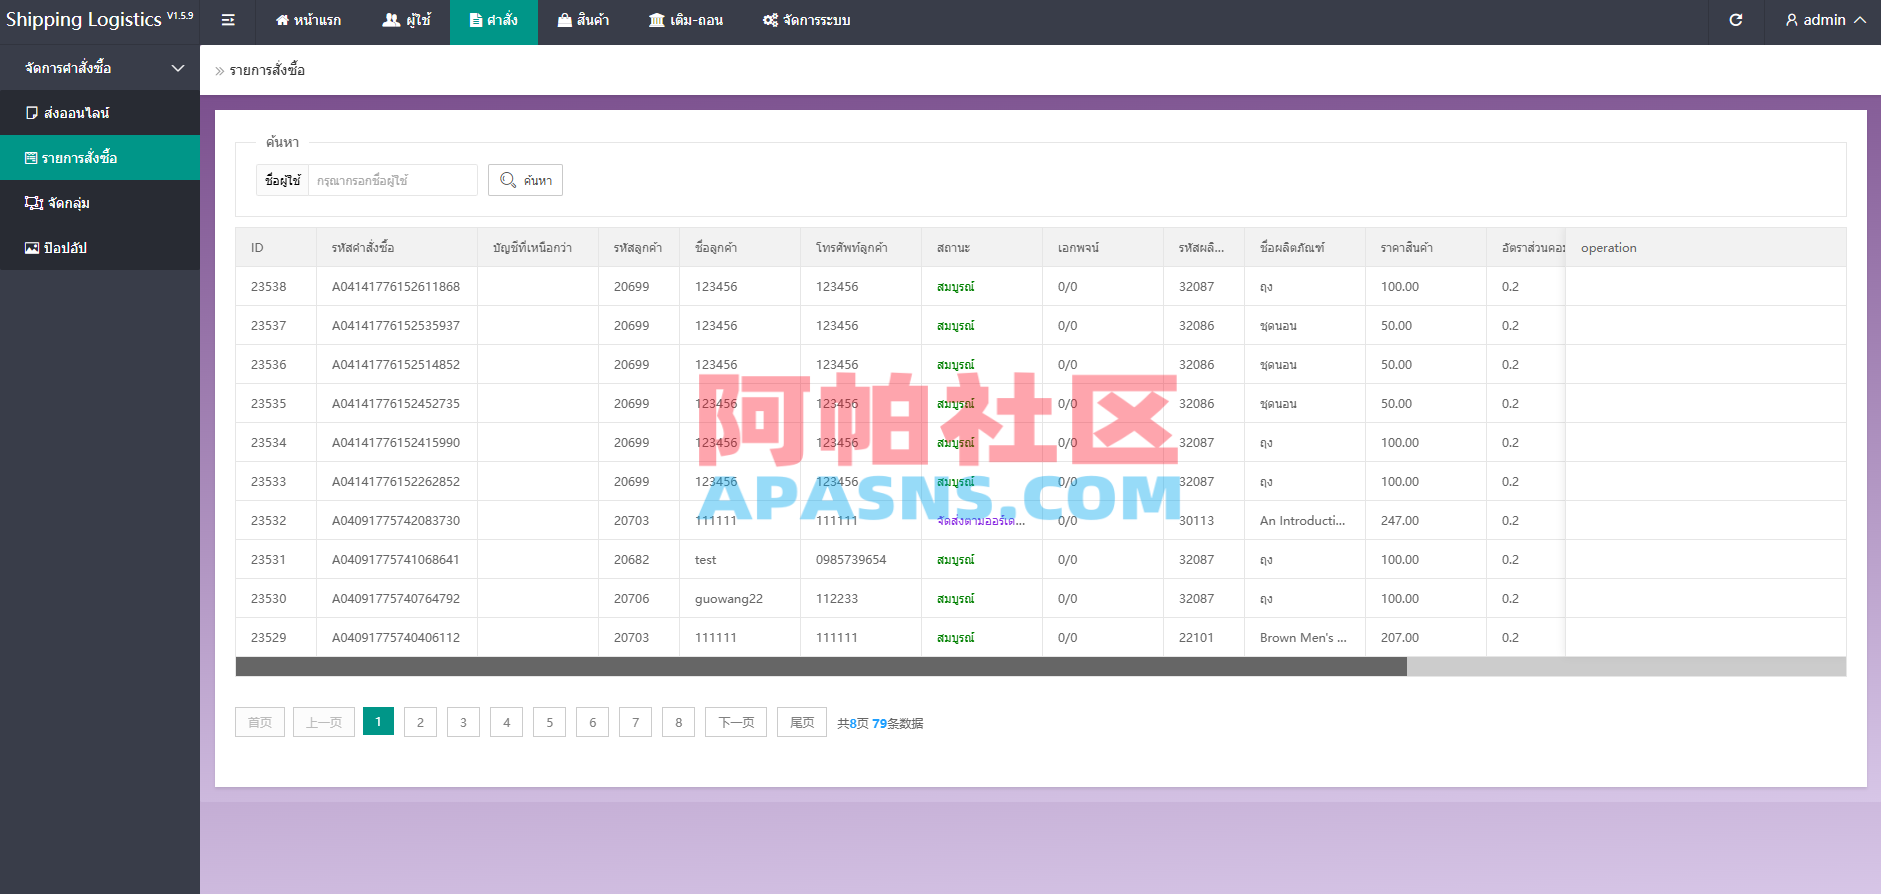Screen dimensions: 1881x894
Task: Open ส่งออนไลน์ in the sidebar
Action: 100,113
